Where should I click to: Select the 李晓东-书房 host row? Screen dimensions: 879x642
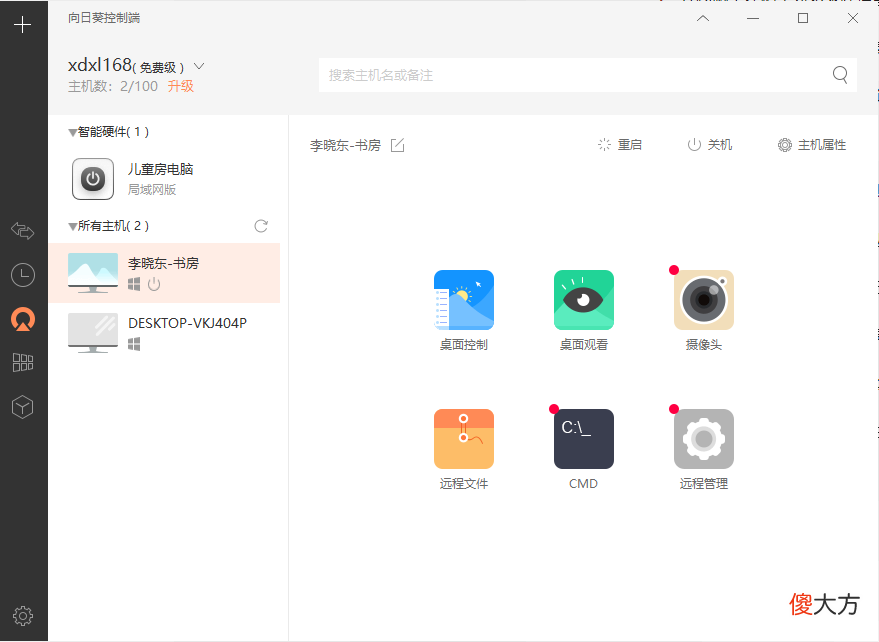[x=164, y=273]
